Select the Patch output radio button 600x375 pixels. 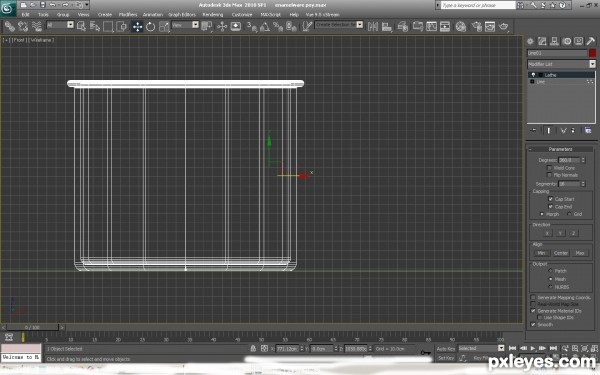[550, 271]
